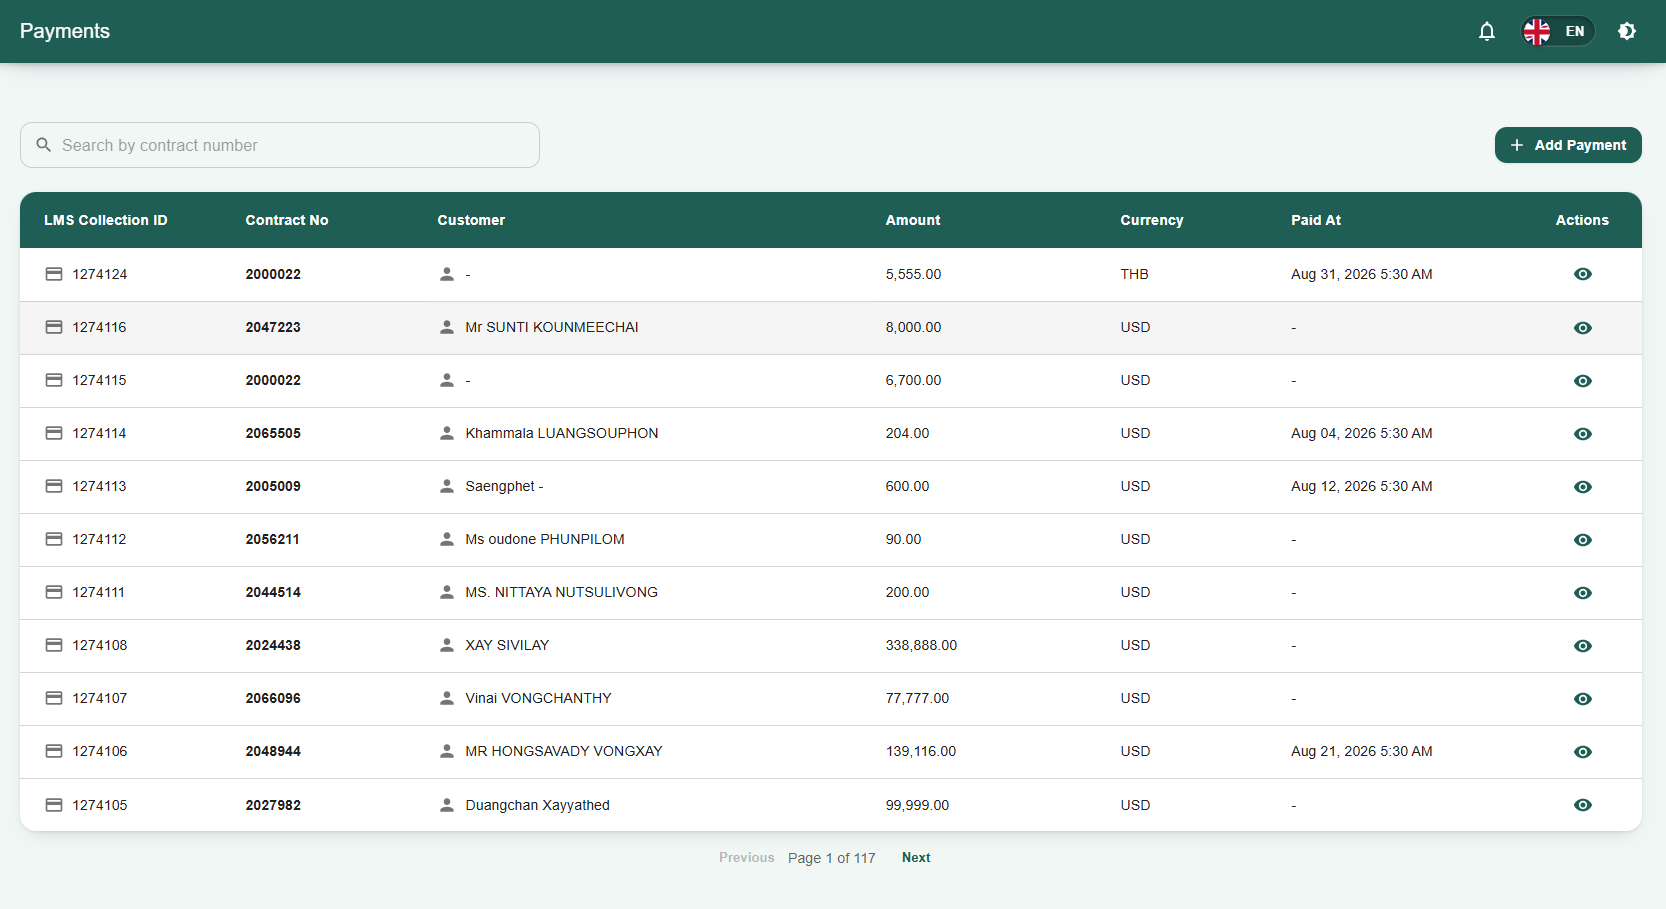The image size is (1666, 909).
Task: Go to the Next page
Action: [916, 857]
